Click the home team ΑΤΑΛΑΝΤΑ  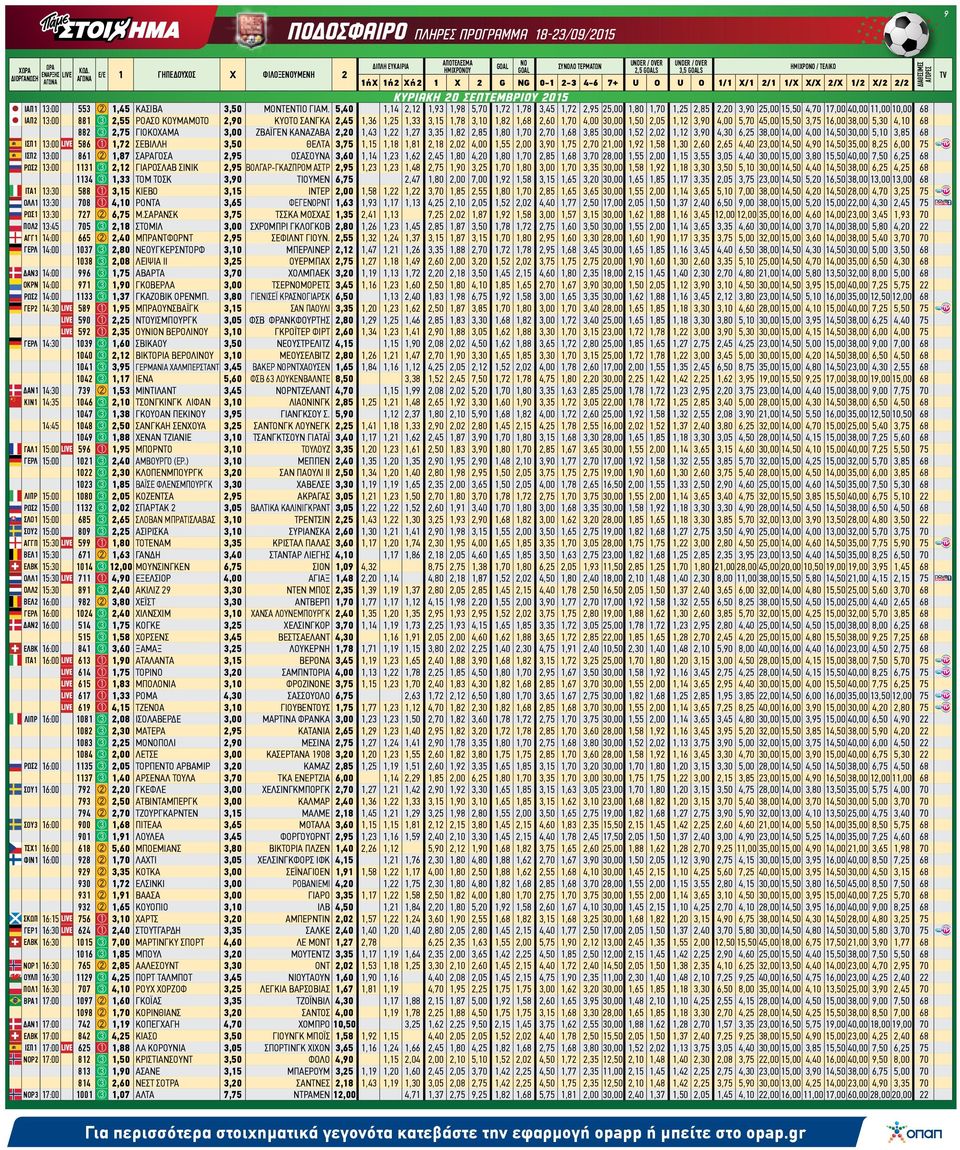pos(154,660)
